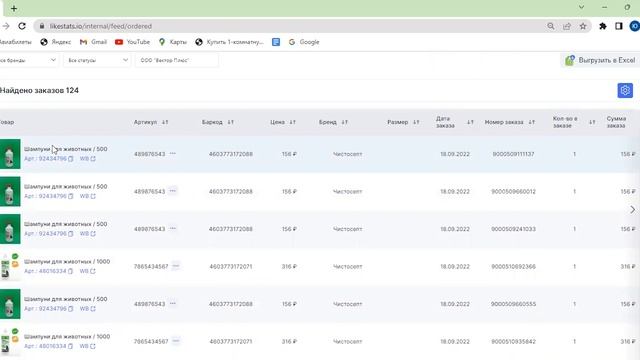Copy article 48016334 in order 9000510692366 row
640x360 pixels.
coord(71,271)
